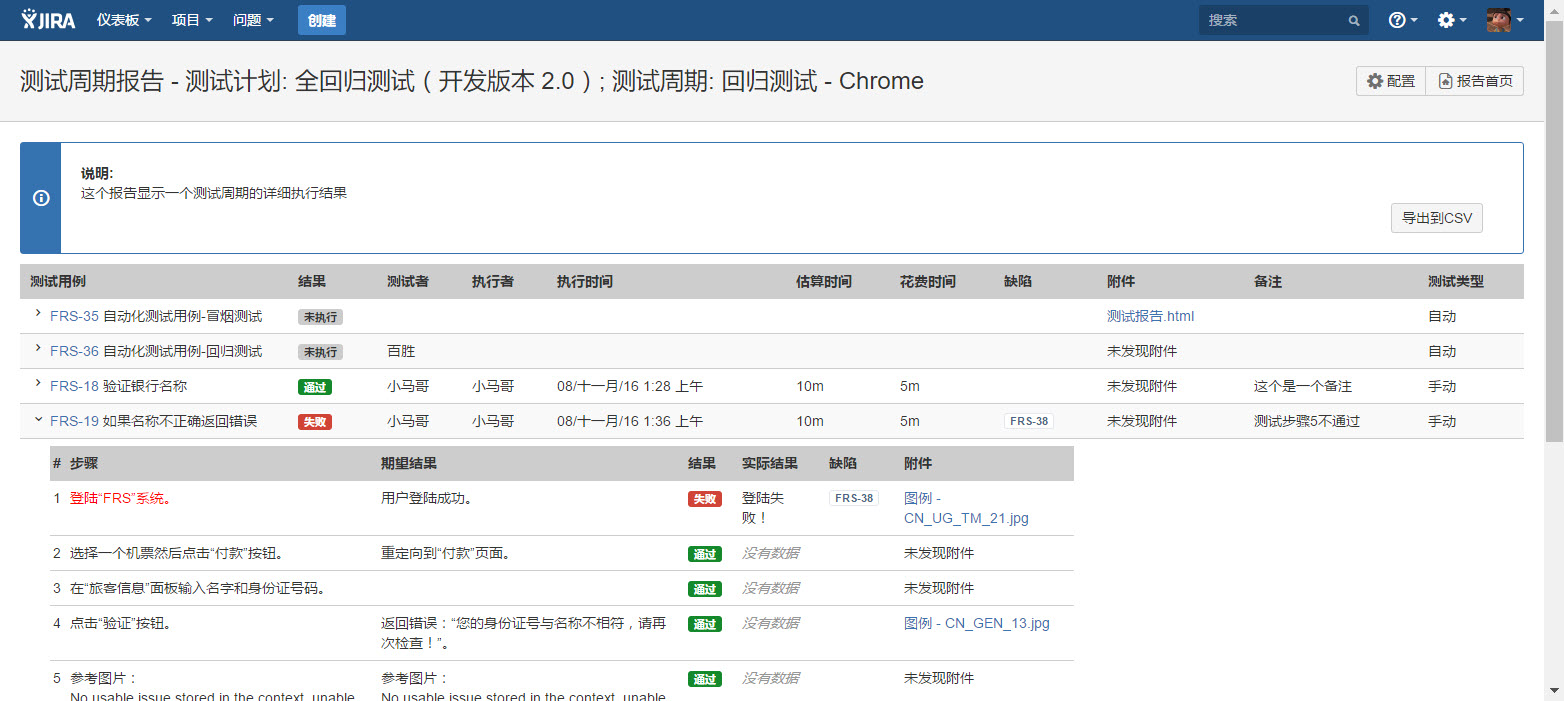Click the 未执行 status badge for FRS-35
The image size is (1564, 701).
click(320, 317)
